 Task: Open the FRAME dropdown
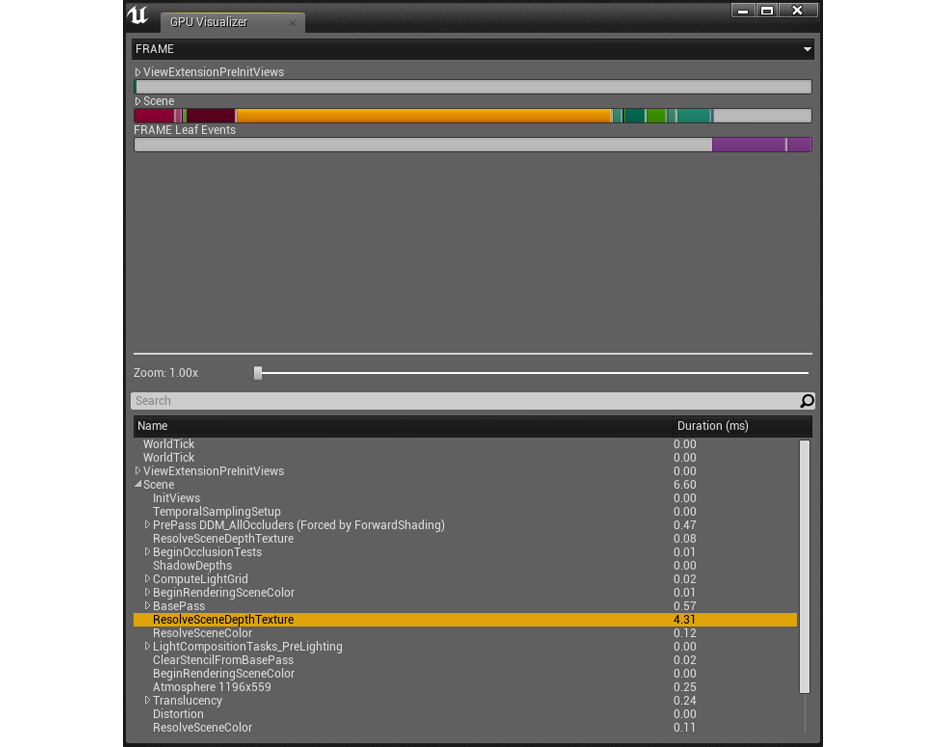pyautogui.click(x=806, y=49)
